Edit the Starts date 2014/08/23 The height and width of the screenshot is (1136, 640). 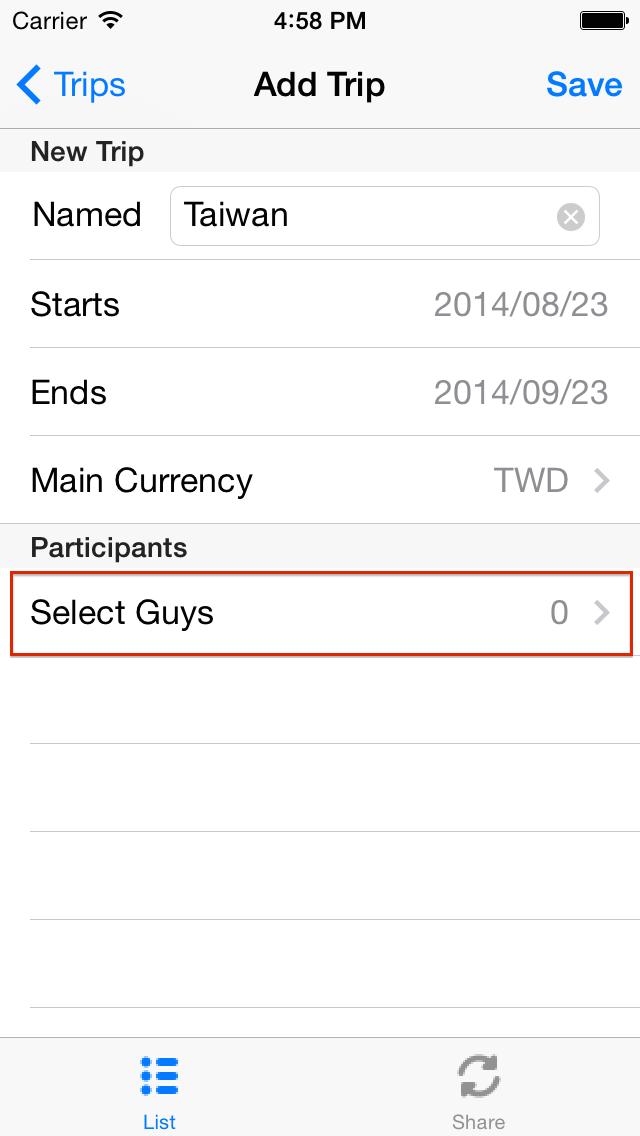(520, 305)
